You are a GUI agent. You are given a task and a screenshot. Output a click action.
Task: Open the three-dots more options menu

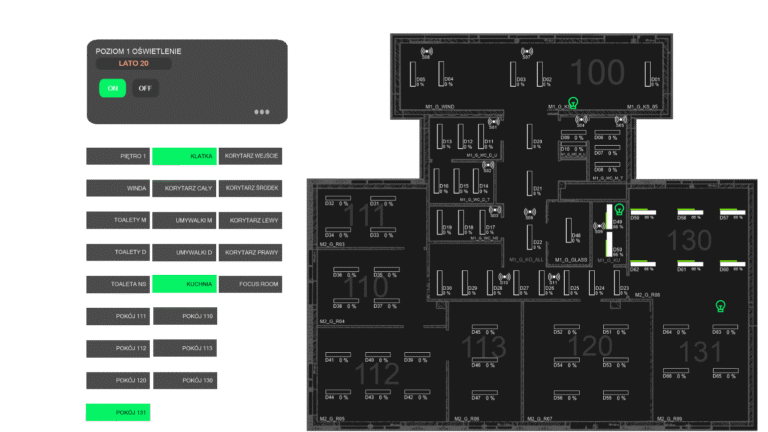point(262,112)
